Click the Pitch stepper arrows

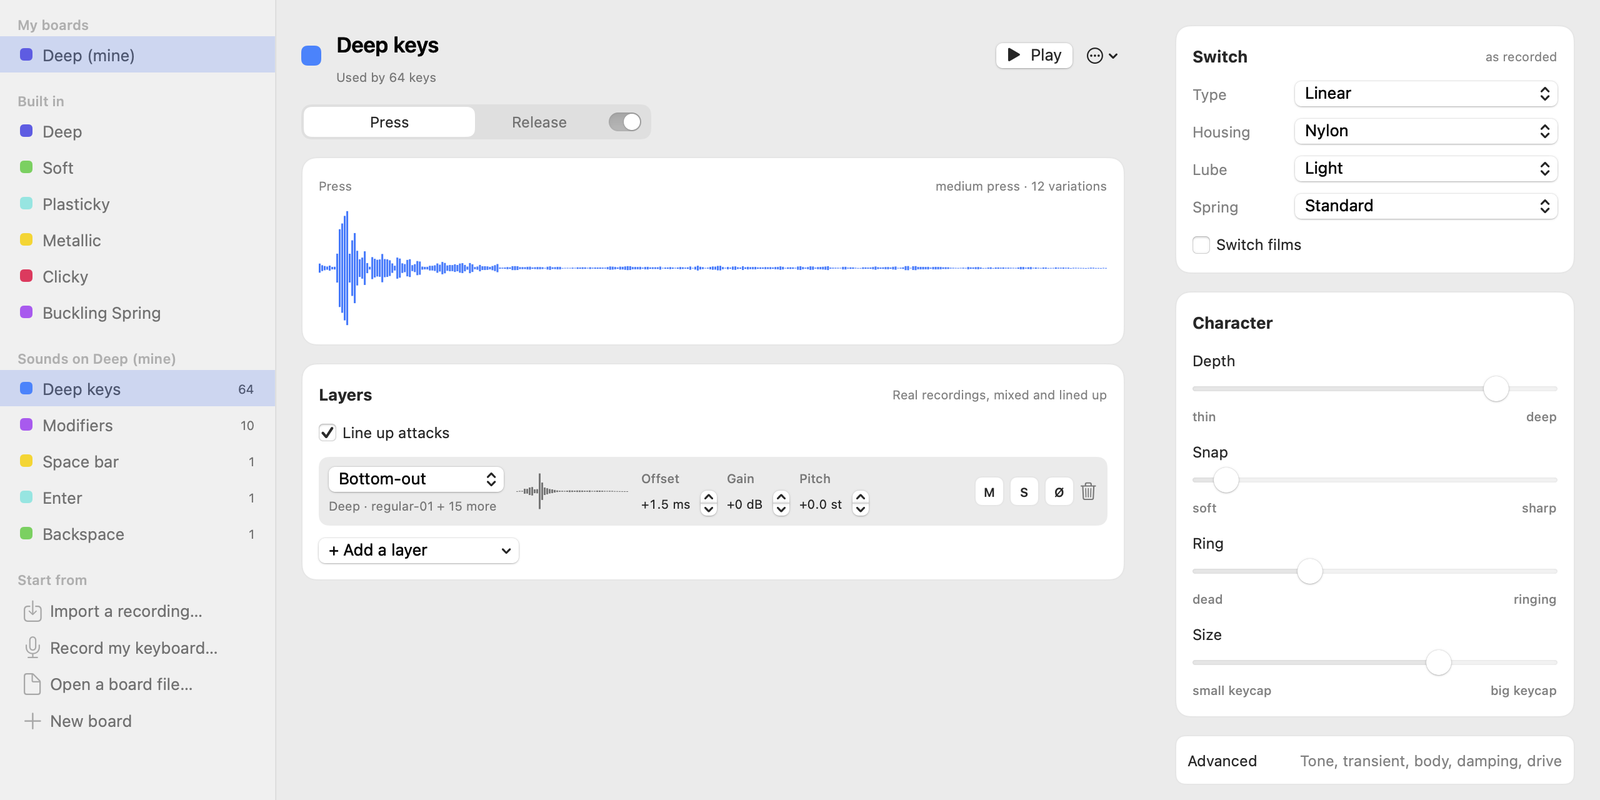click(x=861, y=503)
